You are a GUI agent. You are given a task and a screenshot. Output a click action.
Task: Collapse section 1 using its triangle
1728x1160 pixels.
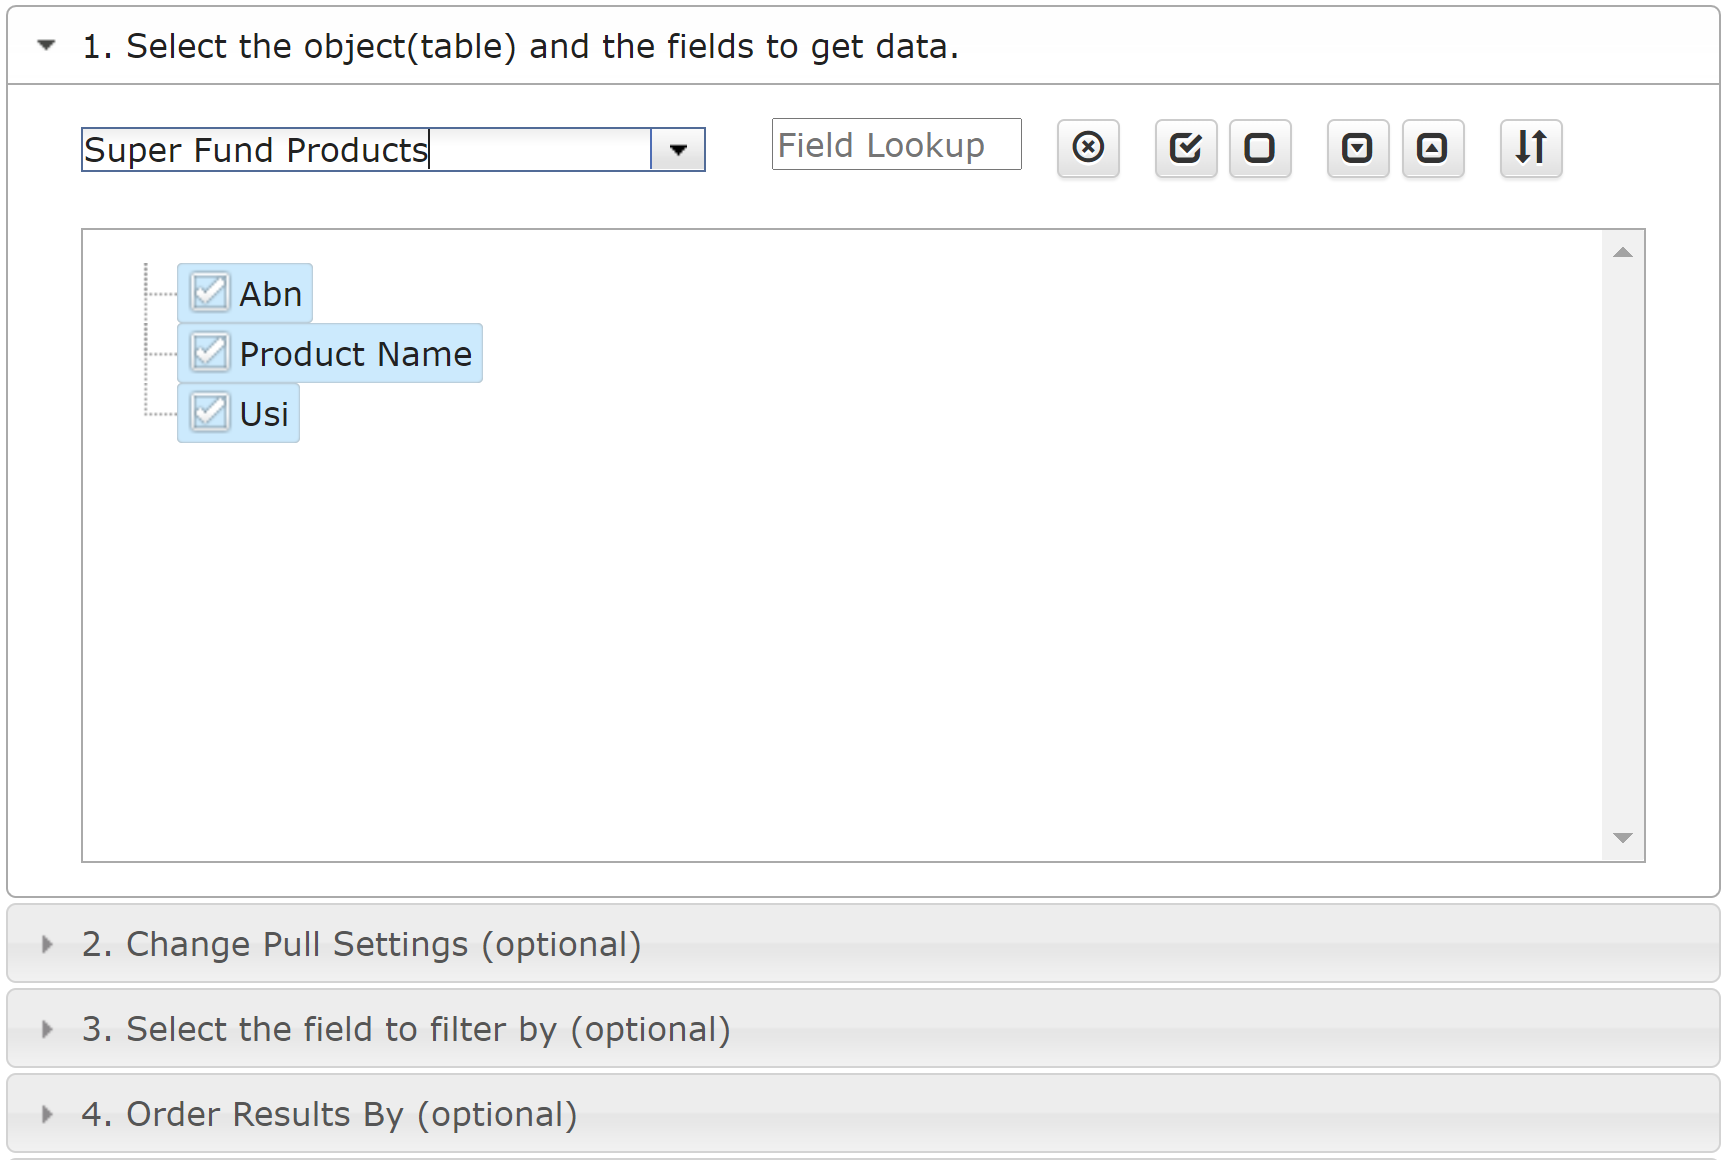[x=46, y=45]
